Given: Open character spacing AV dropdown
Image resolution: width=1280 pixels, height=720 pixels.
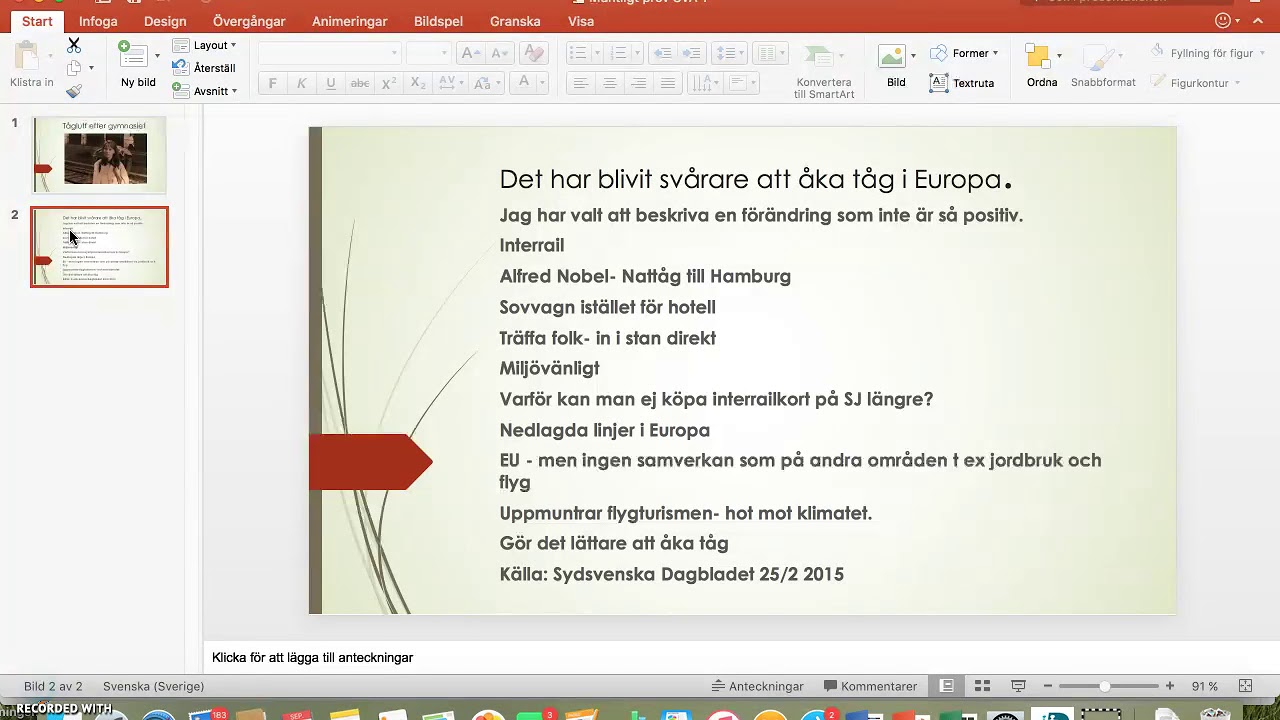Looking at the screenshot, I should click(x=450, y=83).
